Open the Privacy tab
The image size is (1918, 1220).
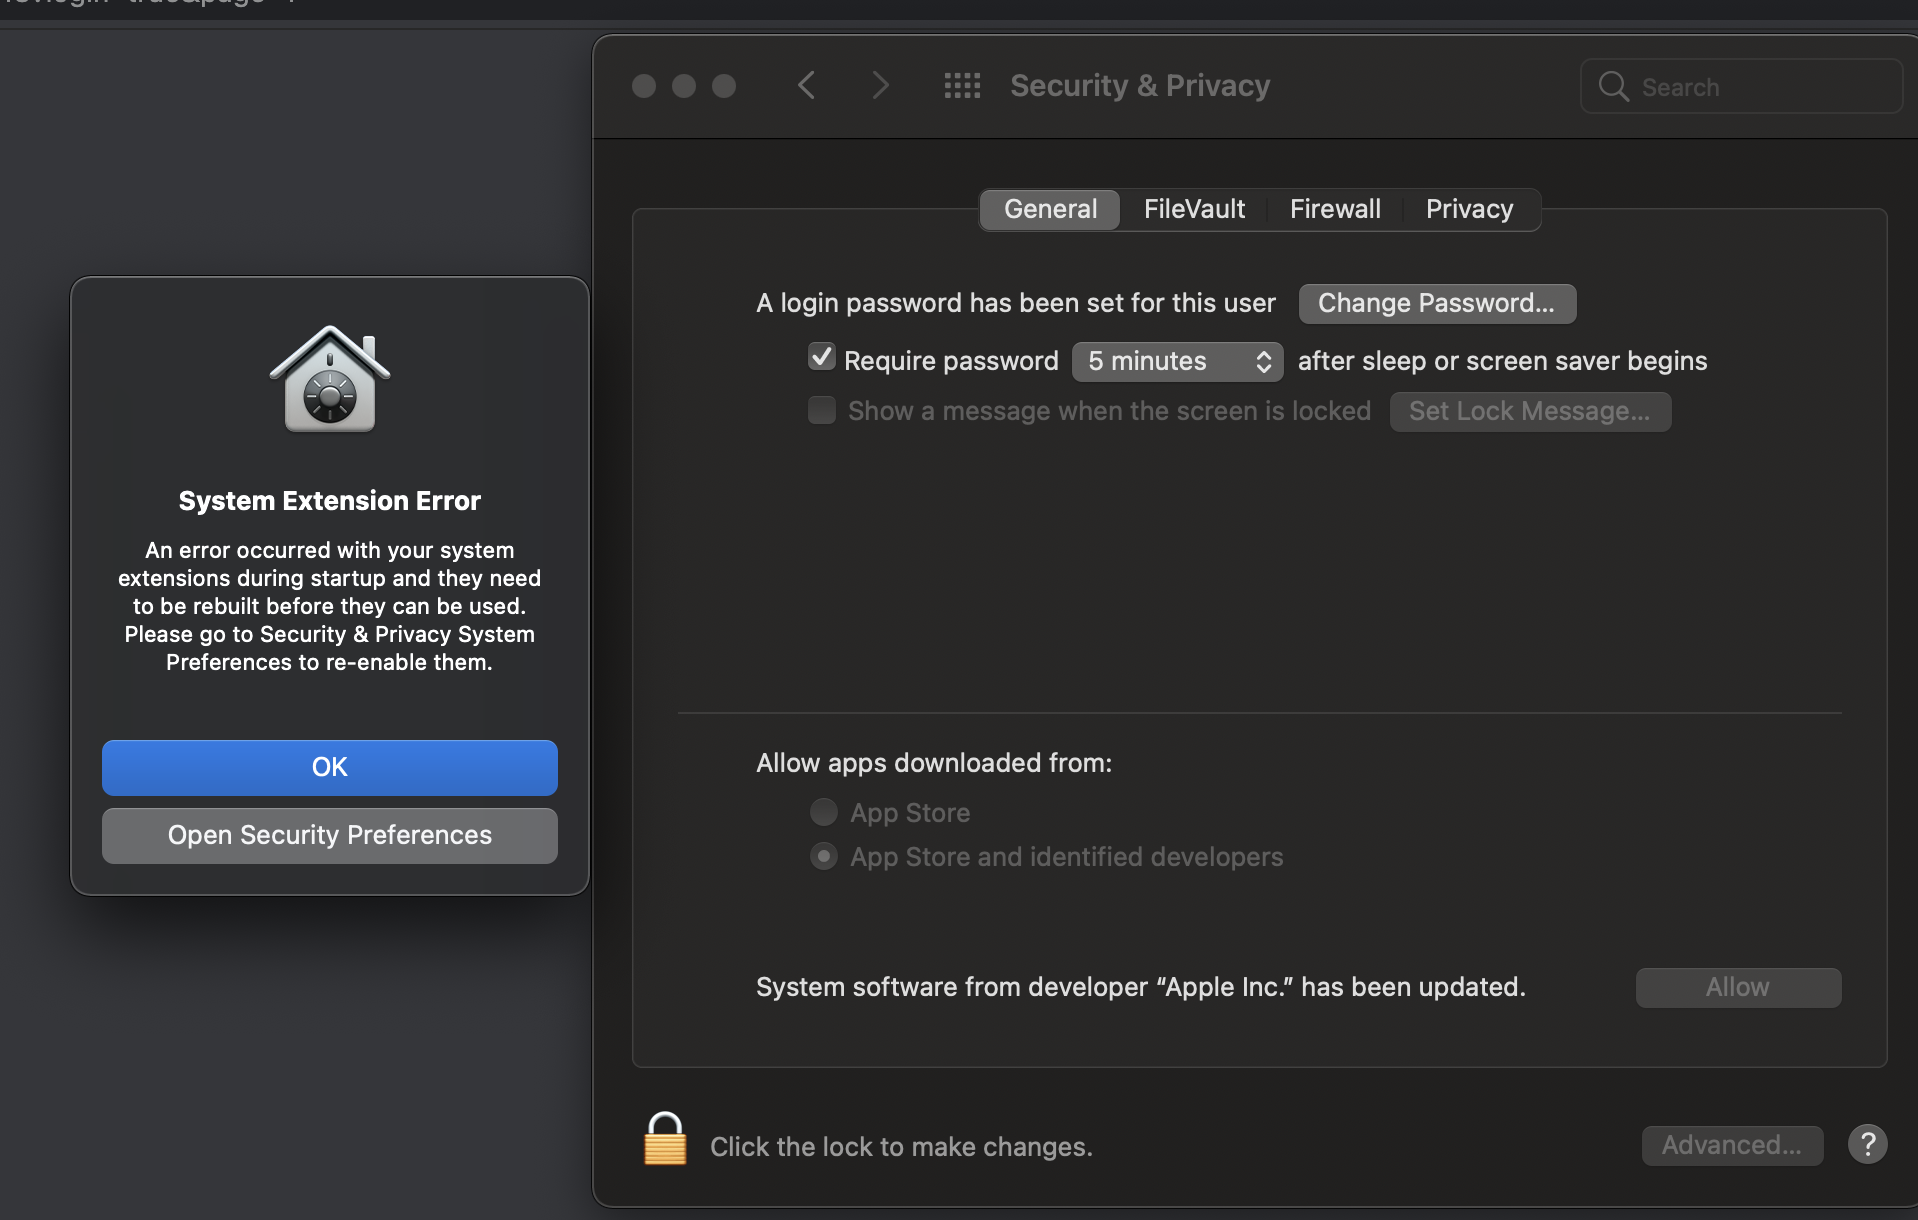1469,209
